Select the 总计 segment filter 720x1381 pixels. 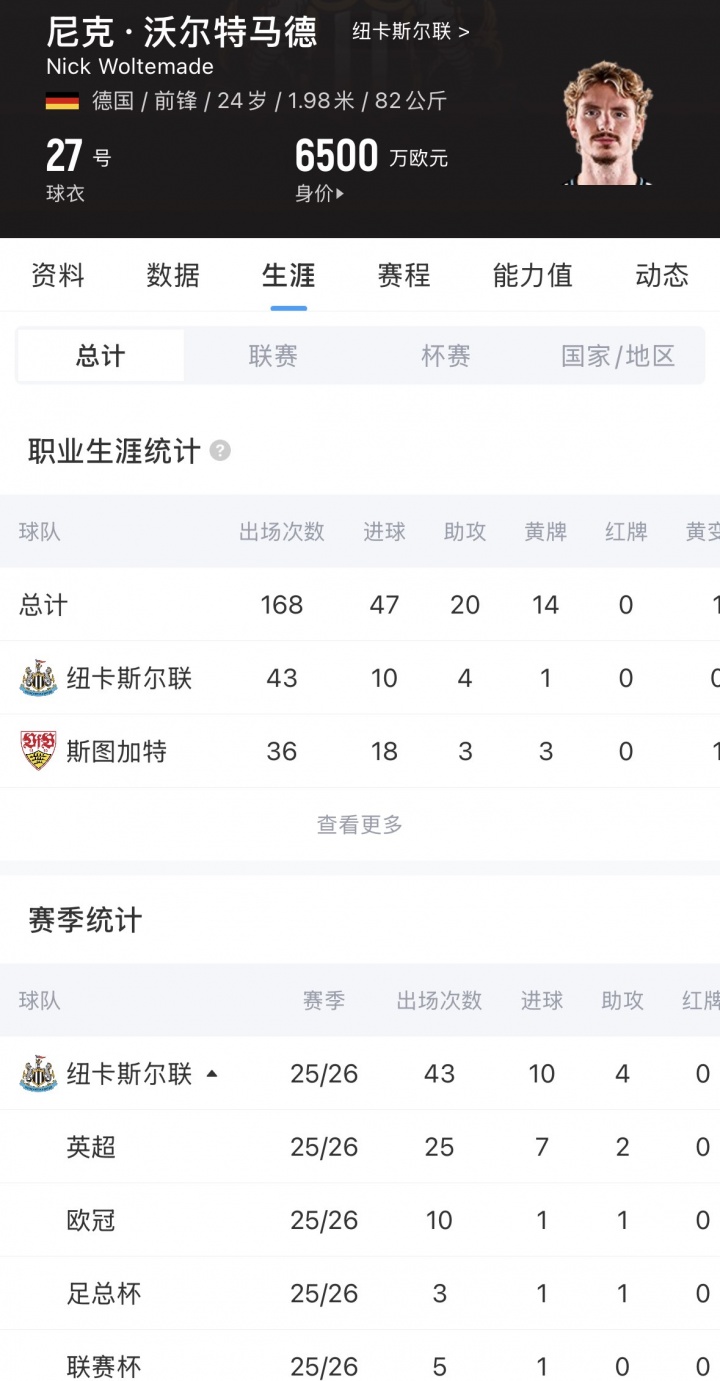pyautogui.click(x=101, y=356)
